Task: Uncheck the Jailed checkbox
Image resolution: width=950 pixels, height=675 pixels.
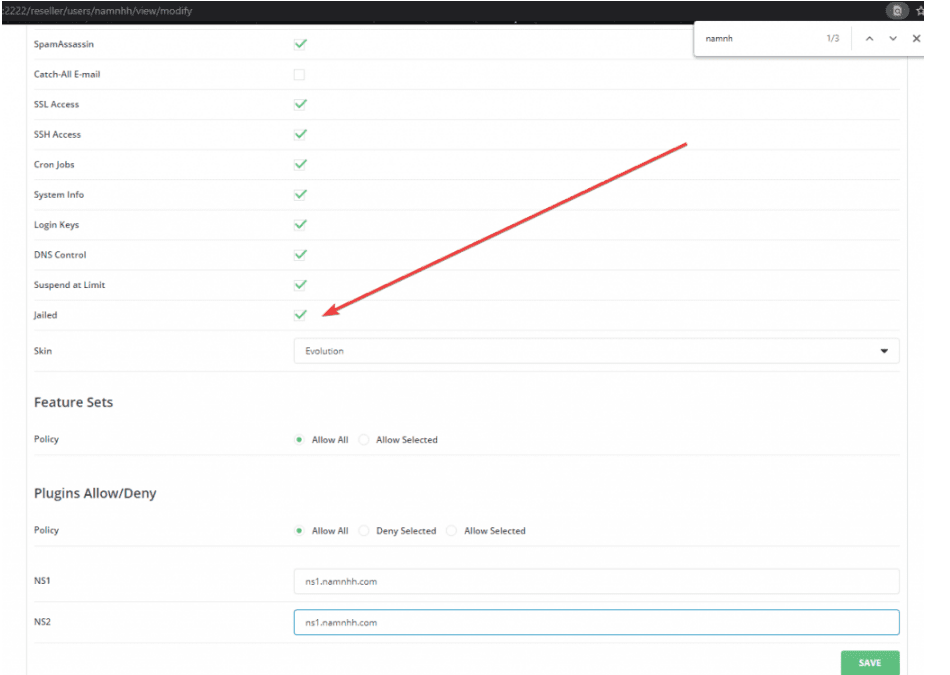Action: (x=300, y=315)
